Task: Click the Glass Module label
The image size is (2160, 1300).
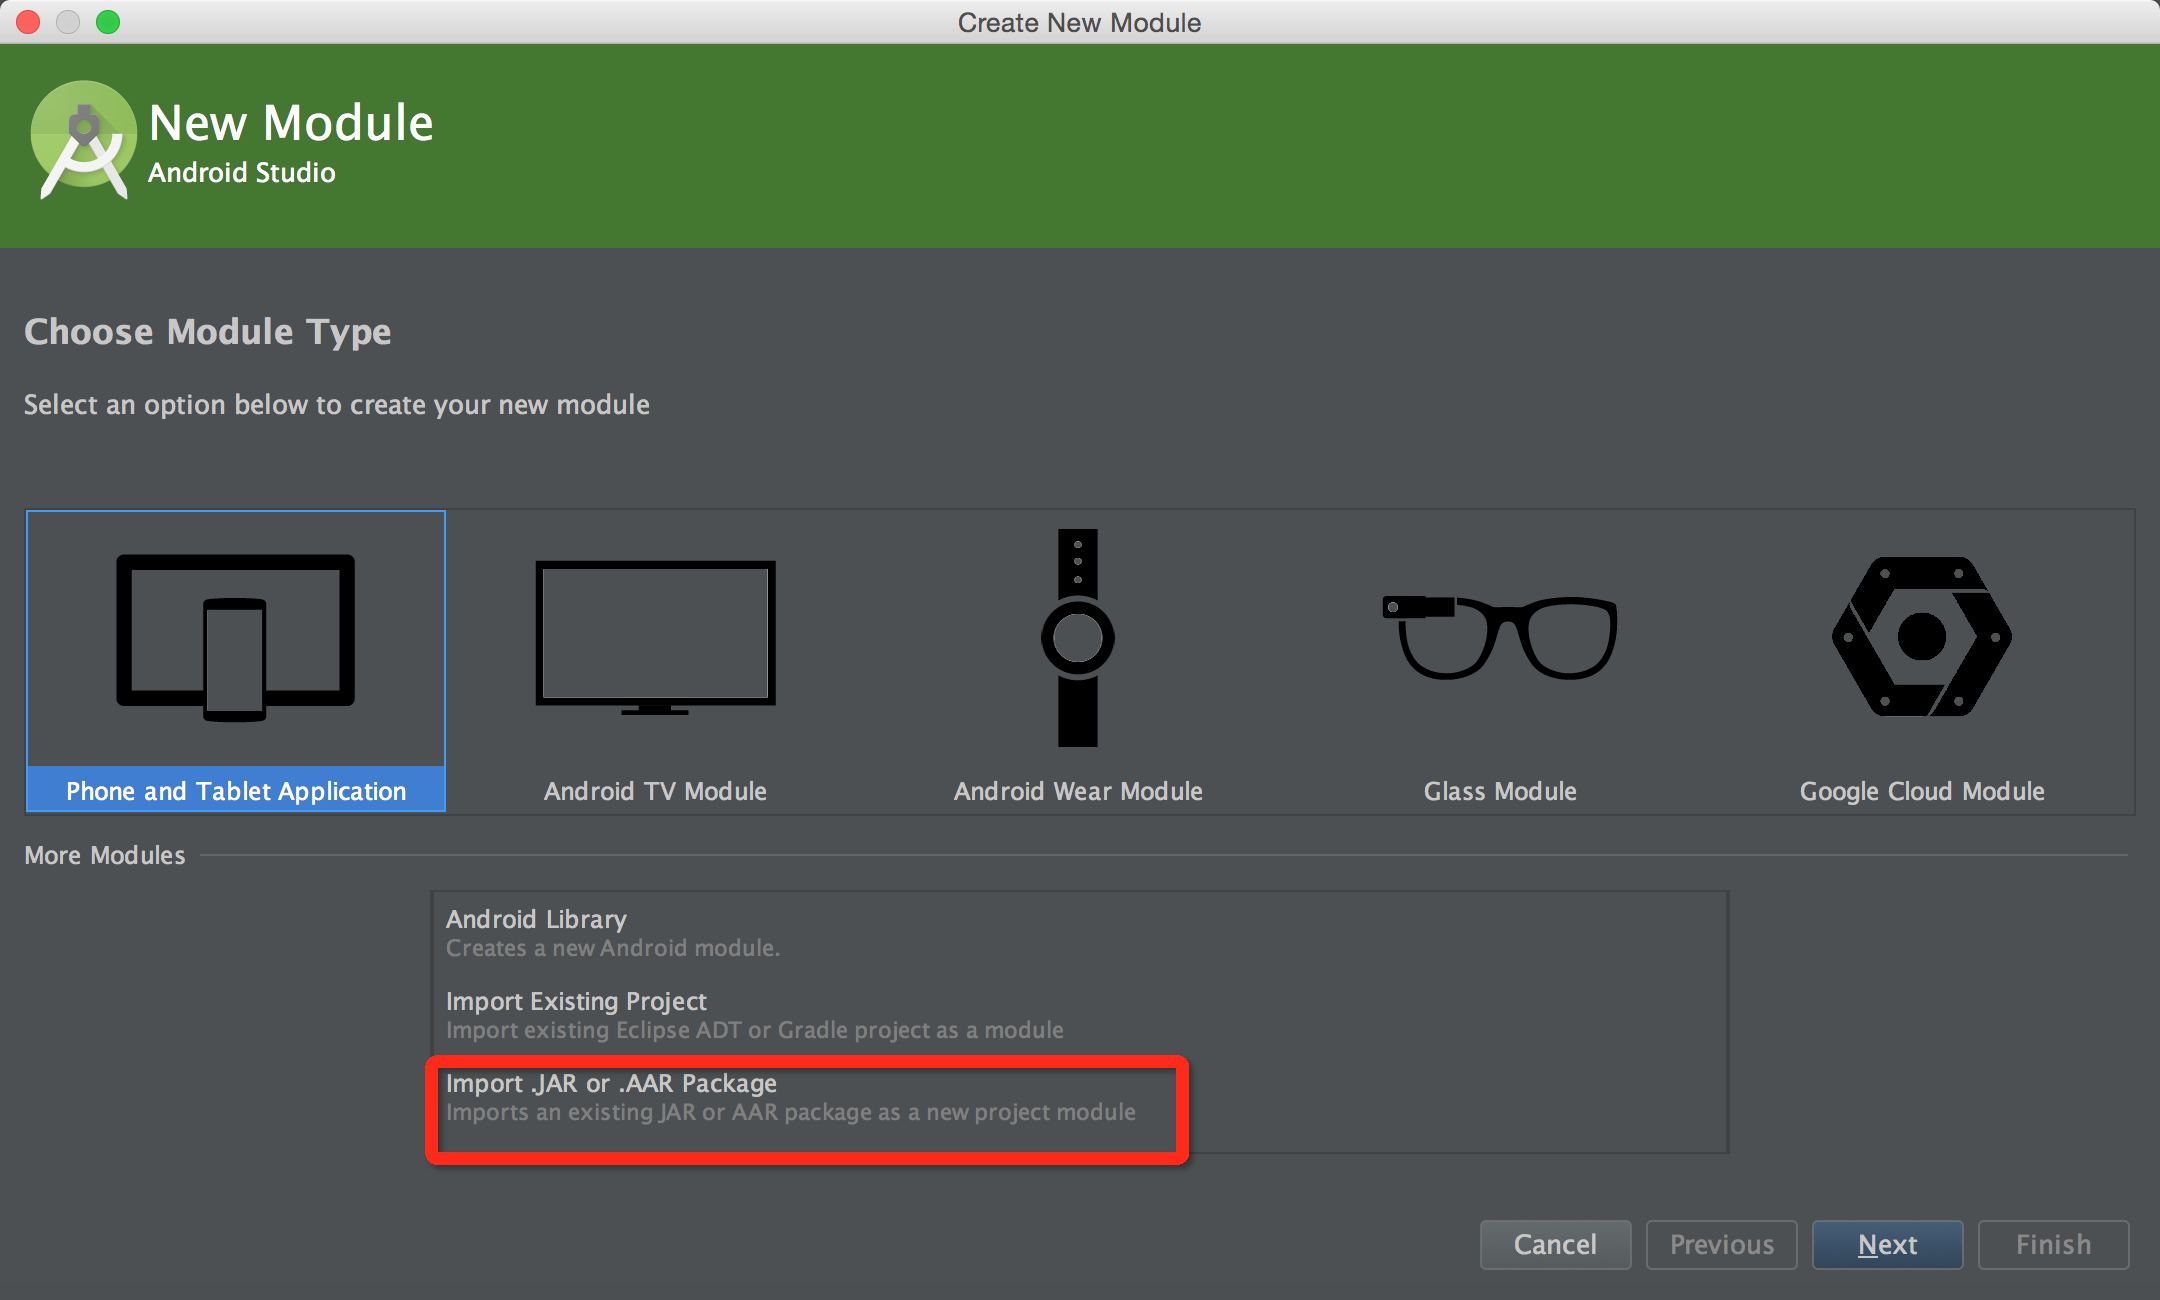Action: pyautogui.click(x=1500, y=791)
